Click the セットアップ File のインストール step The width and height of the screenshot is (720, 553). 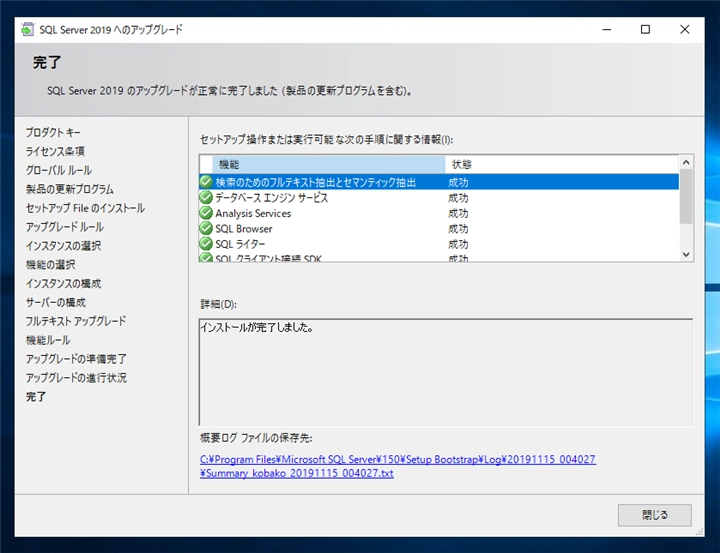coord(85,208)
